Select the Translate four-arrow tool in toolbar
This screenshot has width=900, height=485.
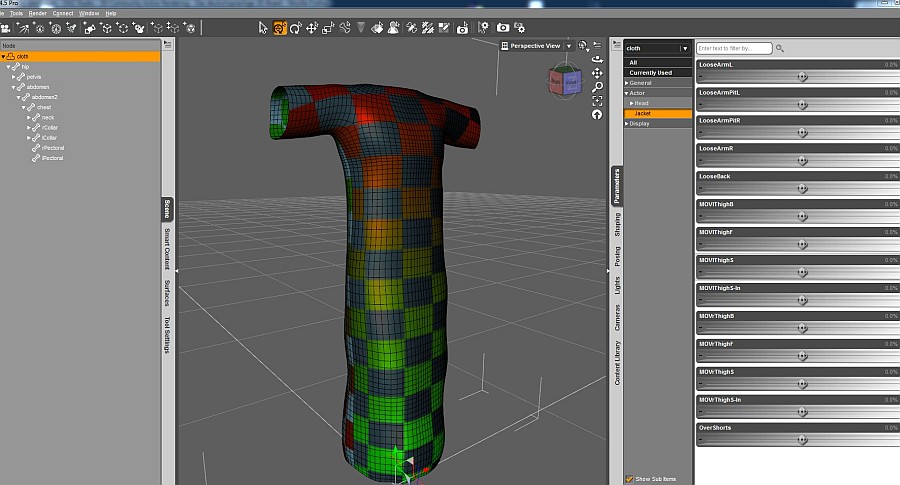tap(312, 28)
